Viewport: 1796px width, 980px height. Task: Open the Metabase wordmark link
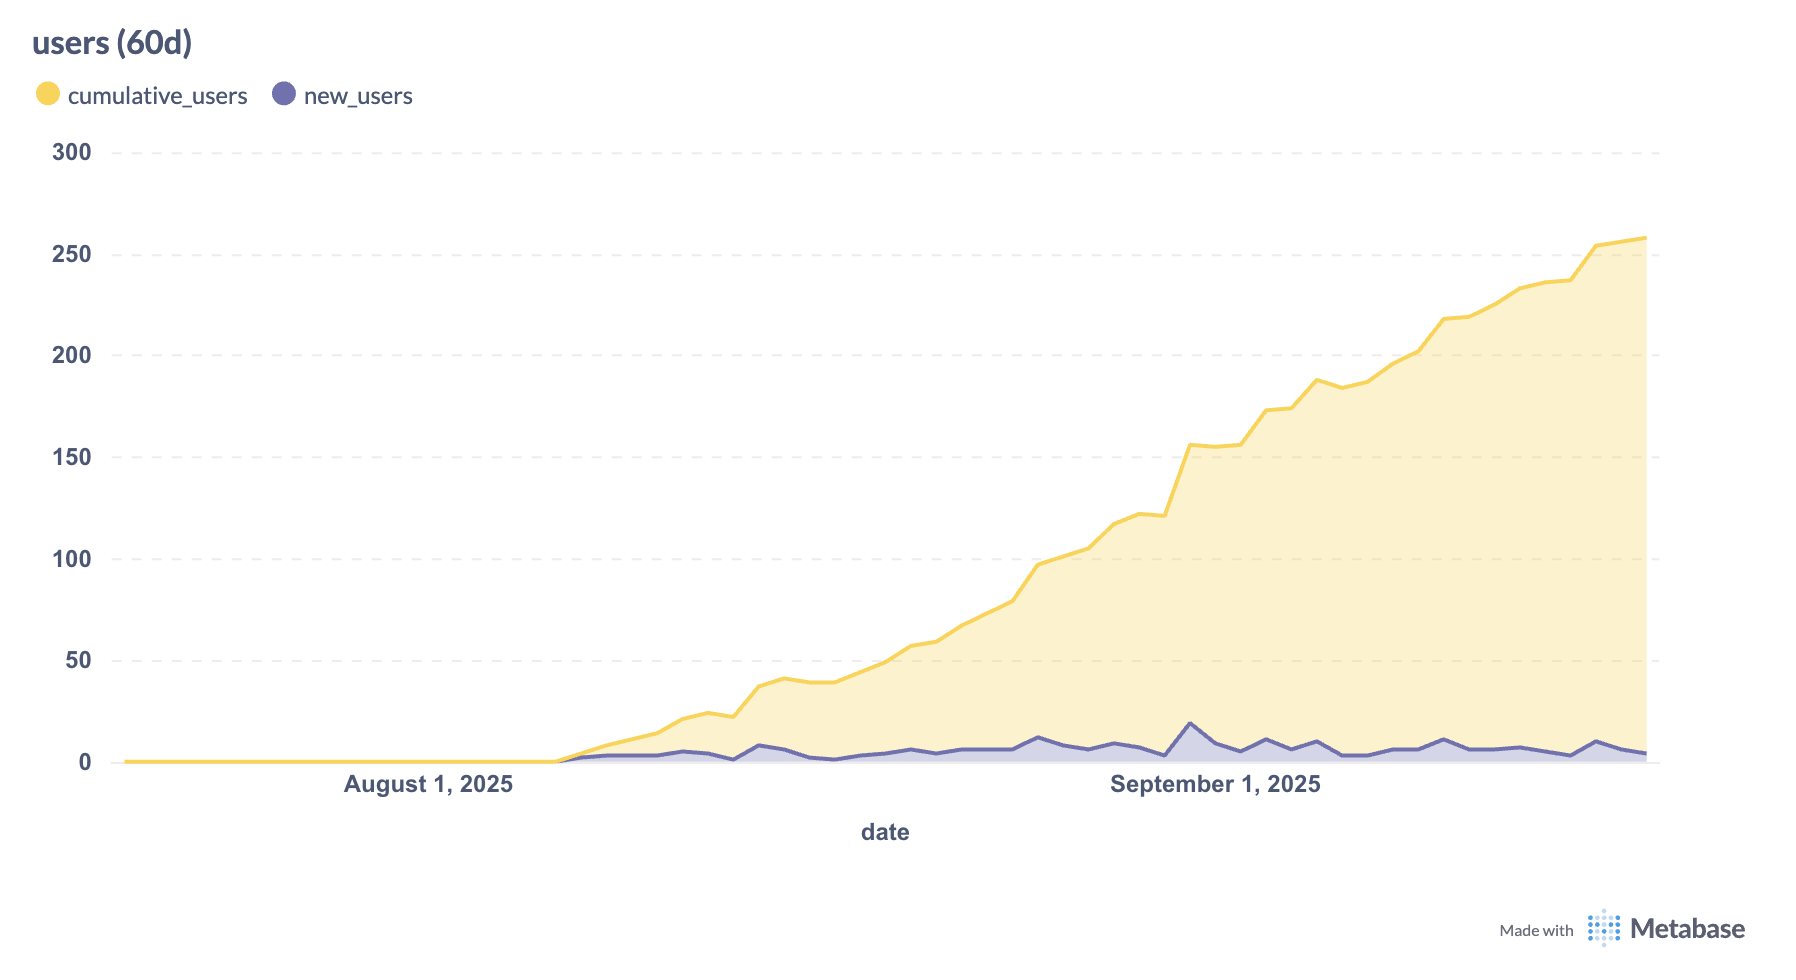[1687, 929]
